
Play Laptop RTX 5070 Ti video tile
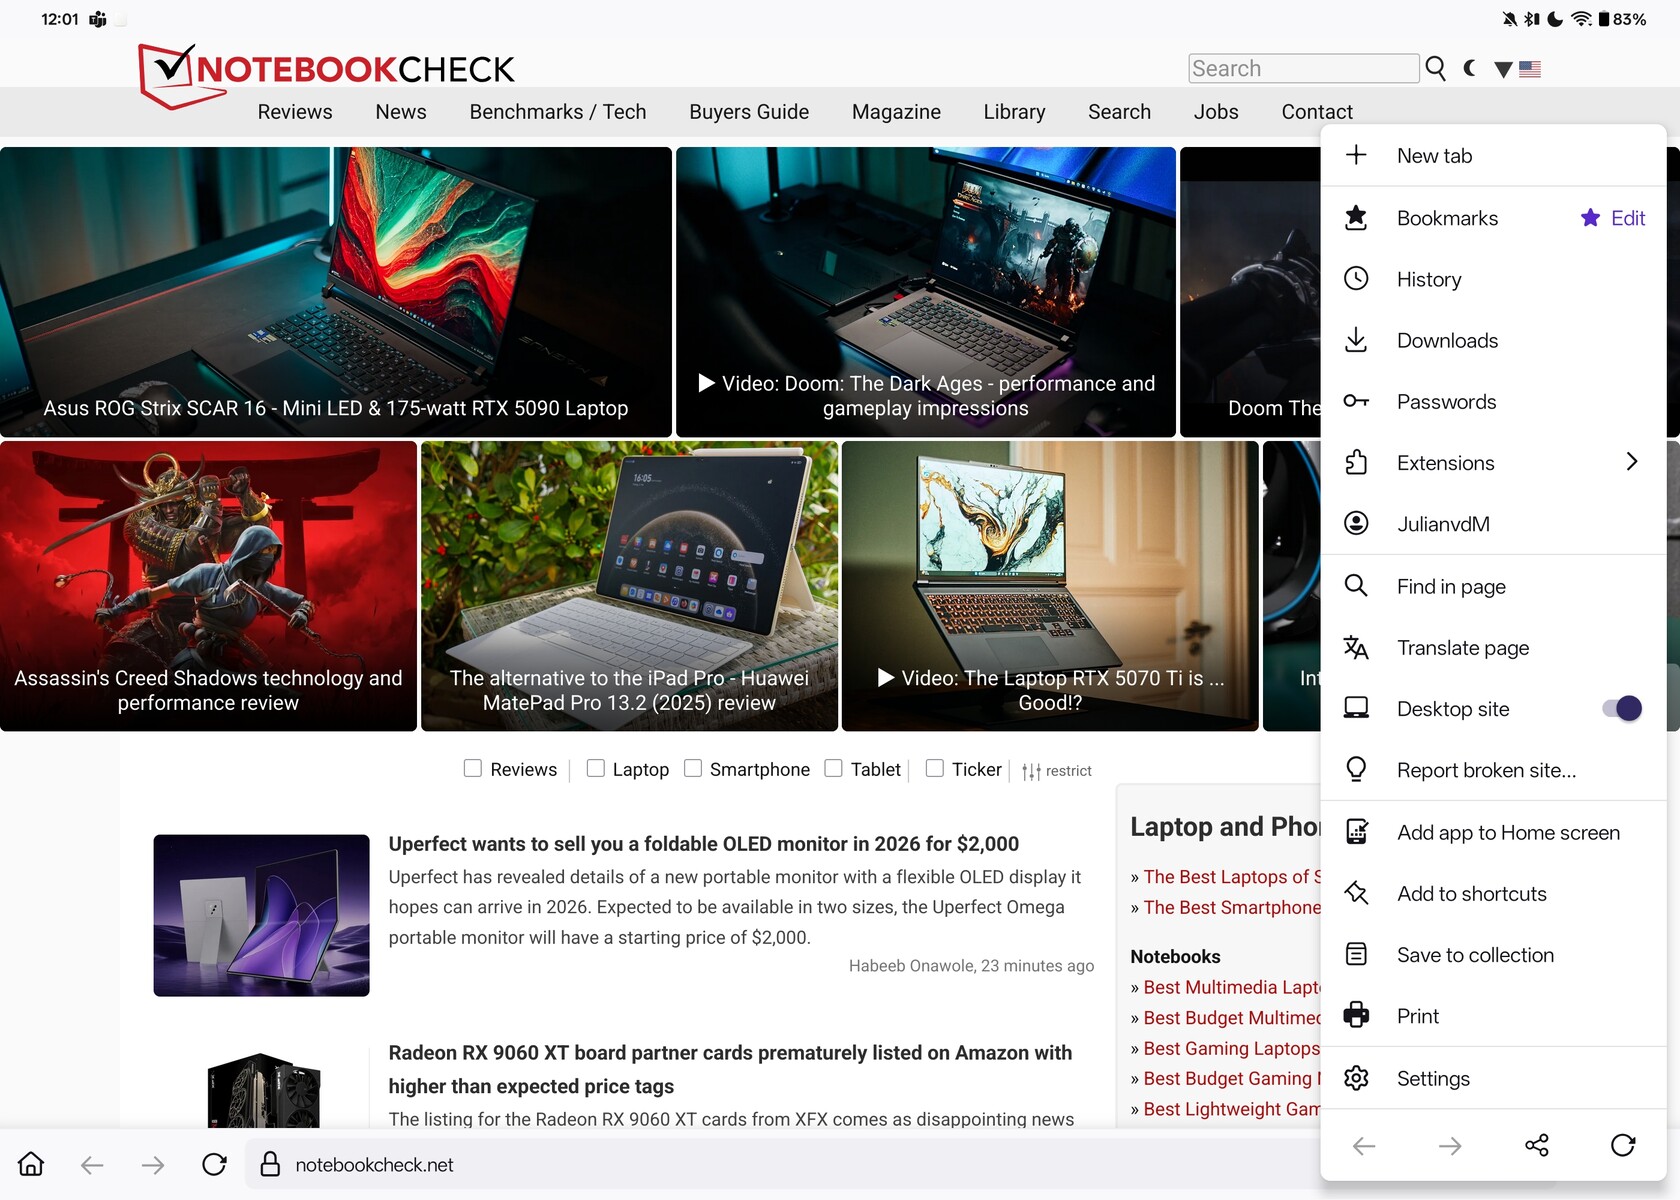pyautogui.click(x=1050, y=586)
